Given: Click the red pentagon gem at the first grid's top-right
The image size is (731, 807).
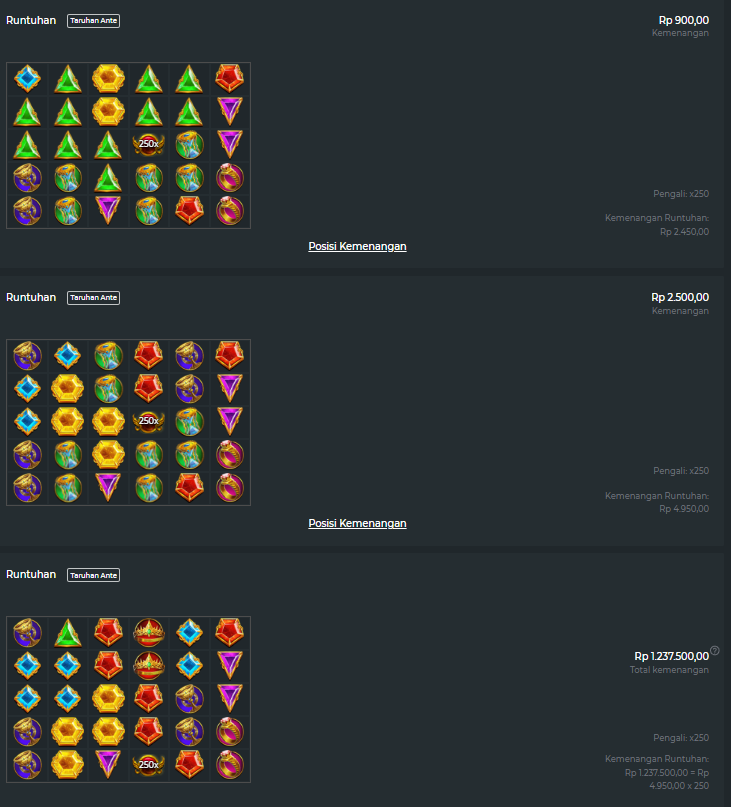Looking at the screenshot, I should (x=230, y=78).
